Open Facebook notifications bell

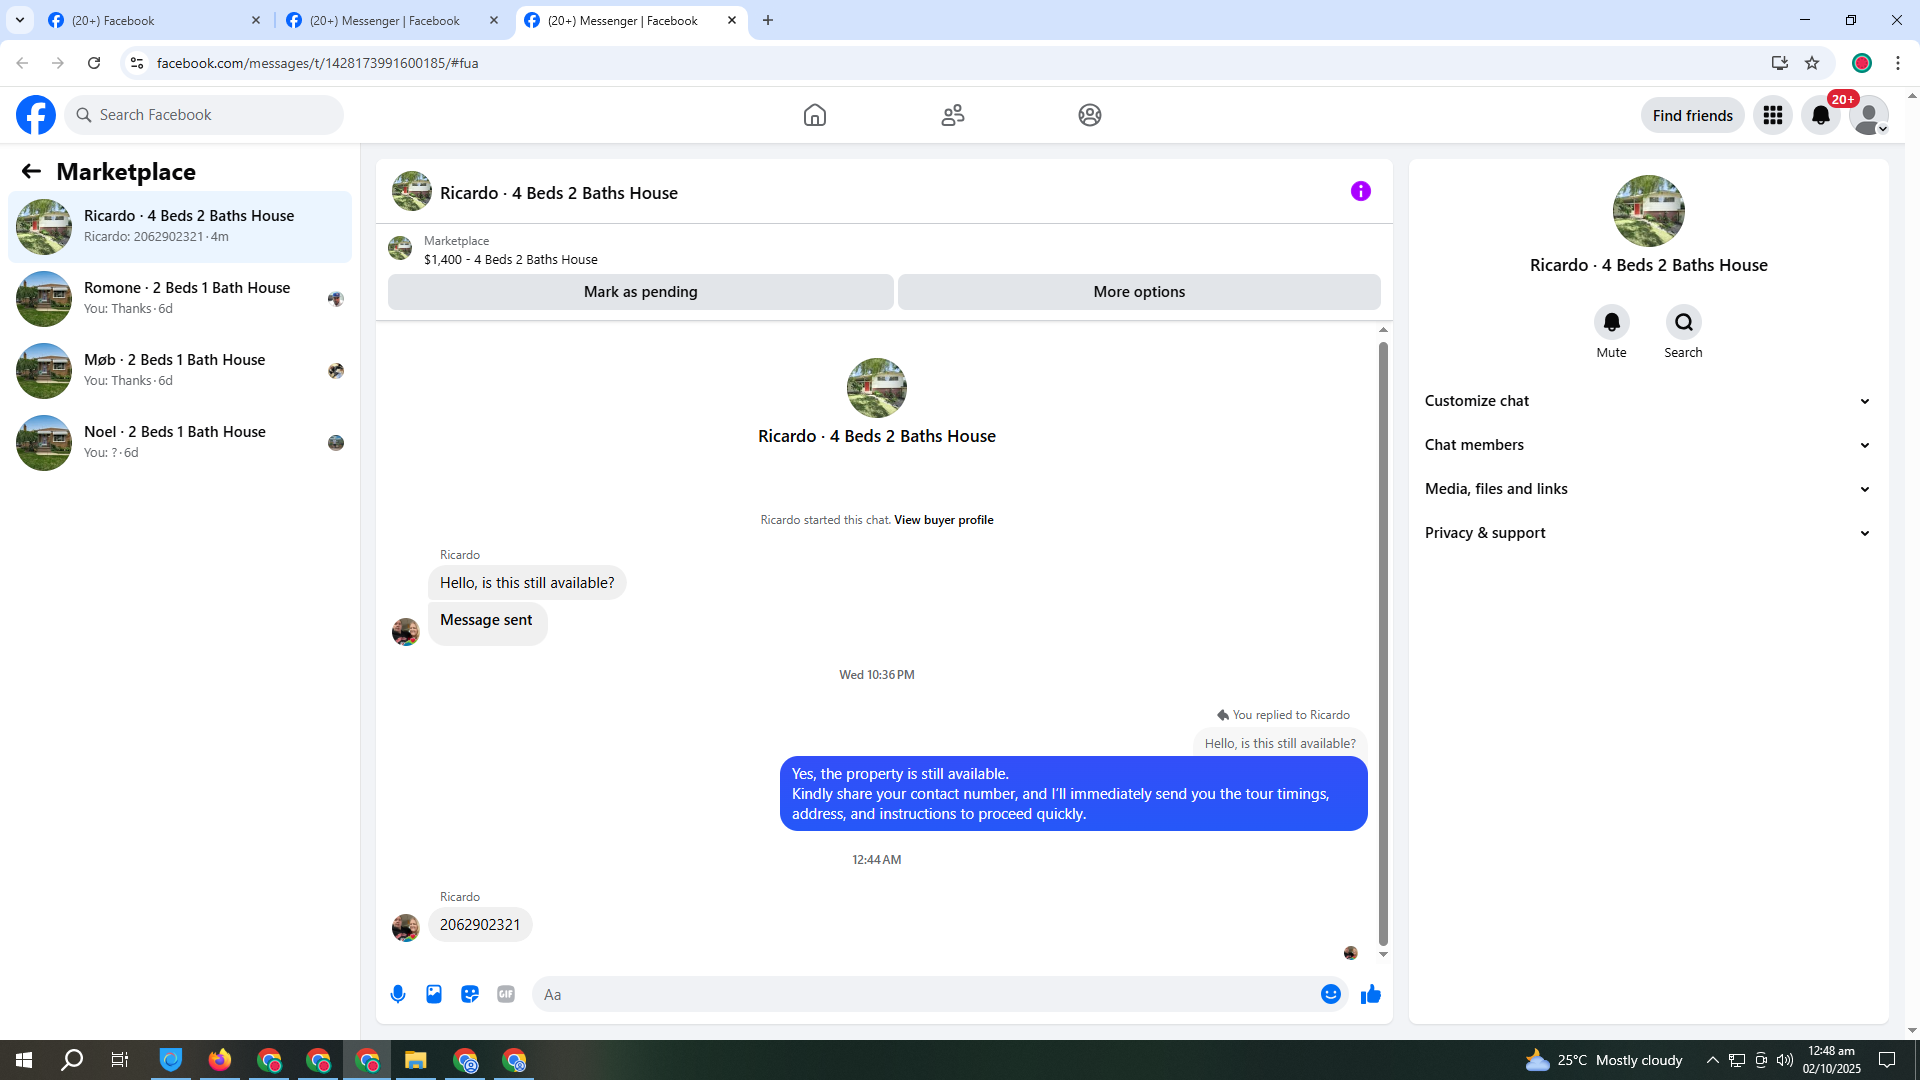click(1820, 115)
